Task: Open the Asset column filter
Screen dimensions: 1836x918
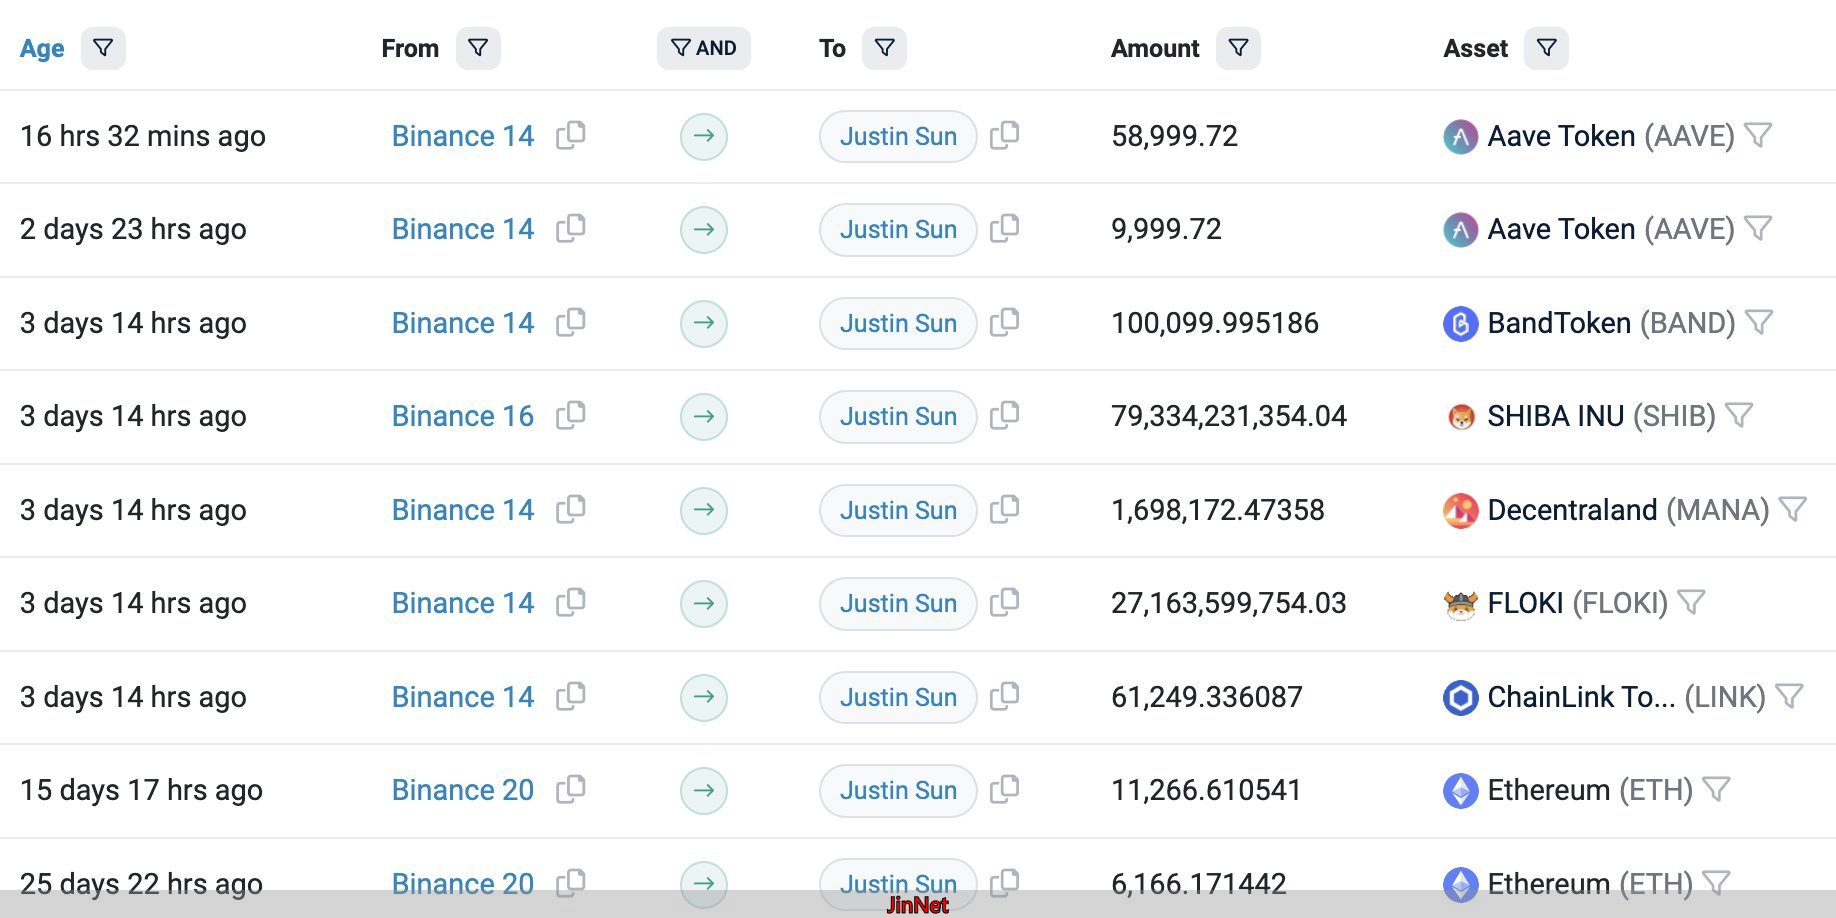Action: click(1546, 48)
